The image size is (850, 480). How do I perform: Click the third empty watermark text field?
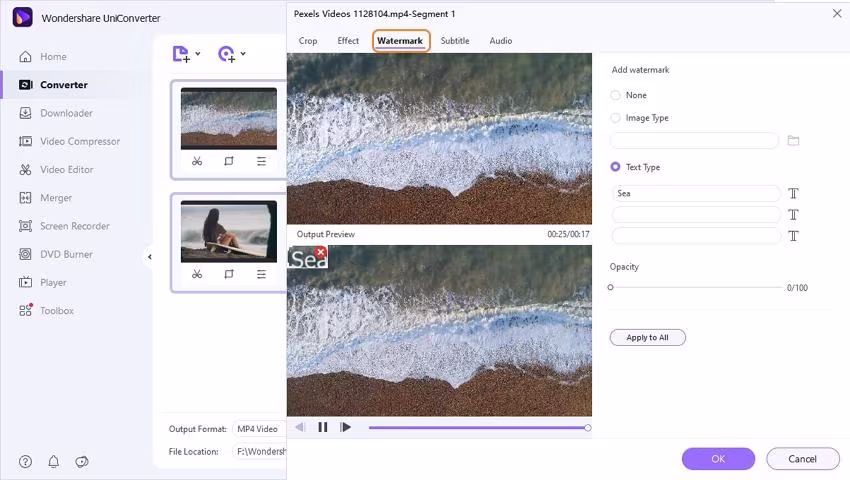click(696, 236)
